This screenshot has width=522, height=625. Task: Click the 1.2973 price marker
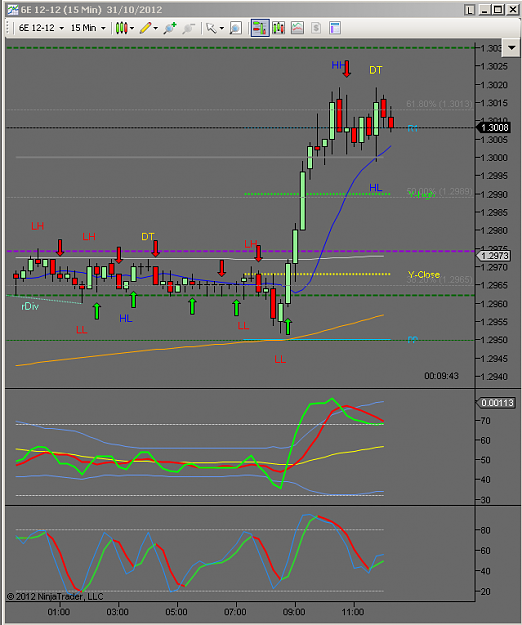point(494,256)
